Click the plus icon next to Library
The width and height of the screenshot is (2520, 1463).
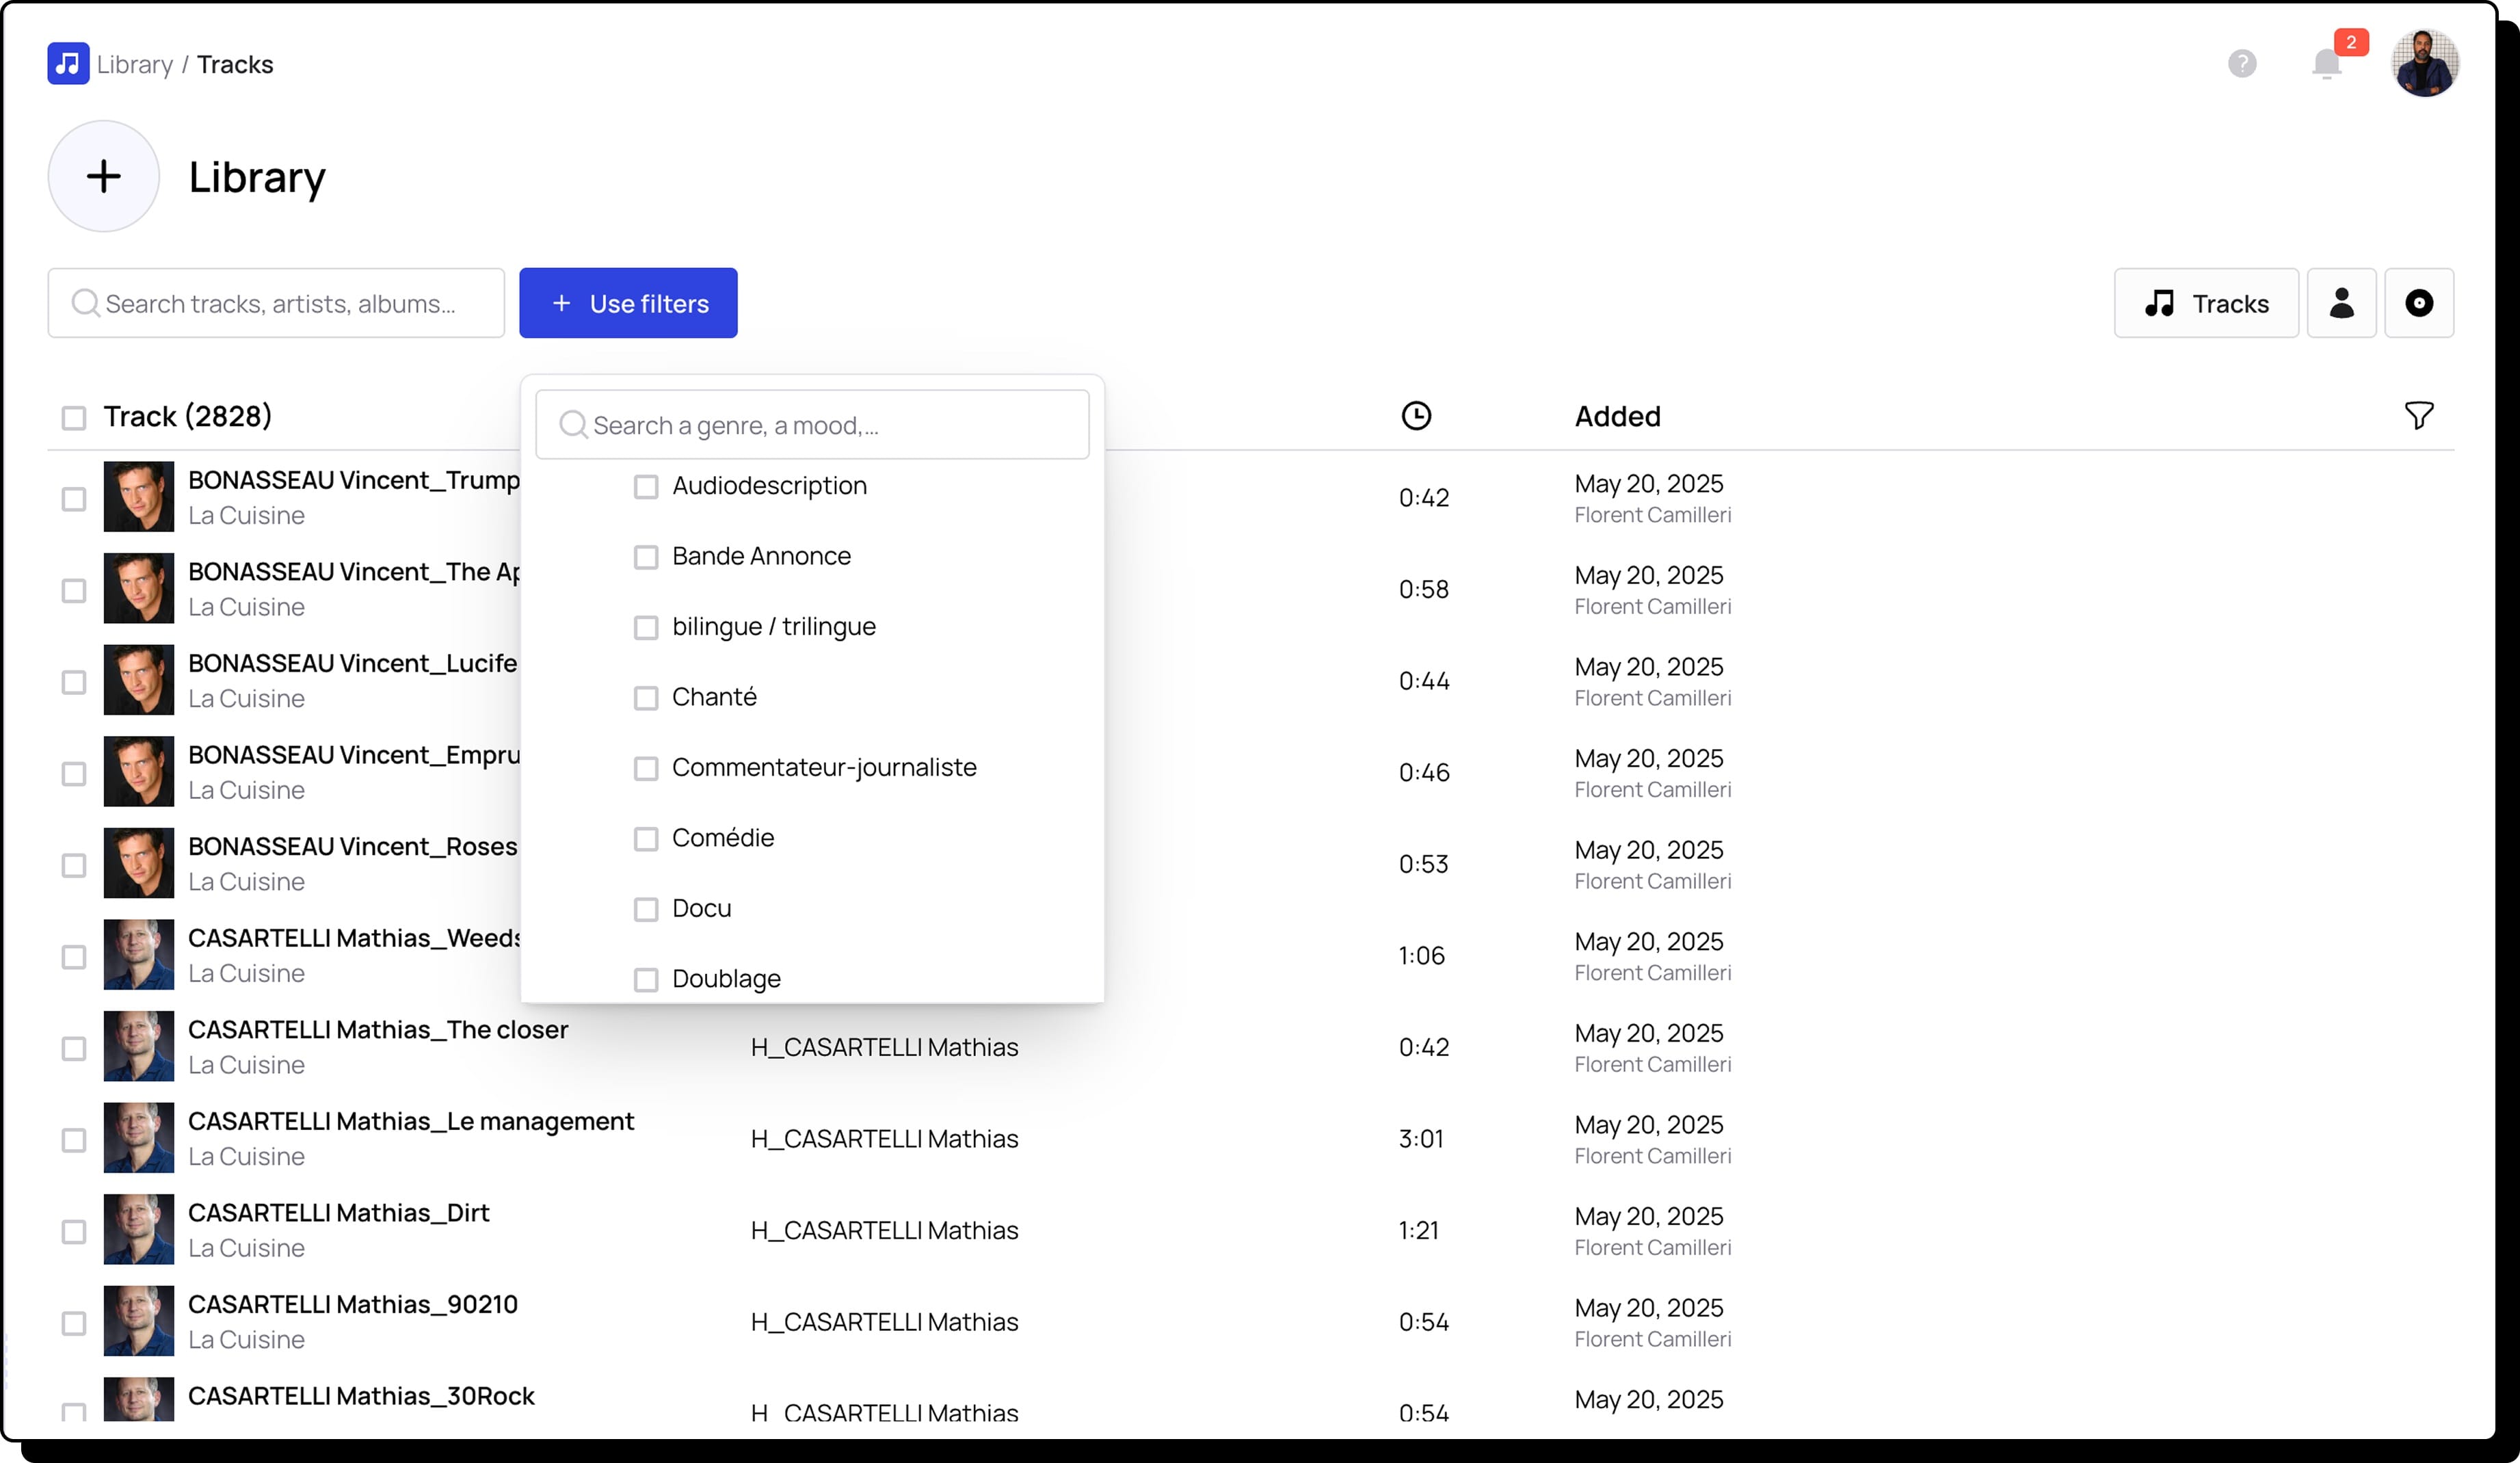(103, 176)
